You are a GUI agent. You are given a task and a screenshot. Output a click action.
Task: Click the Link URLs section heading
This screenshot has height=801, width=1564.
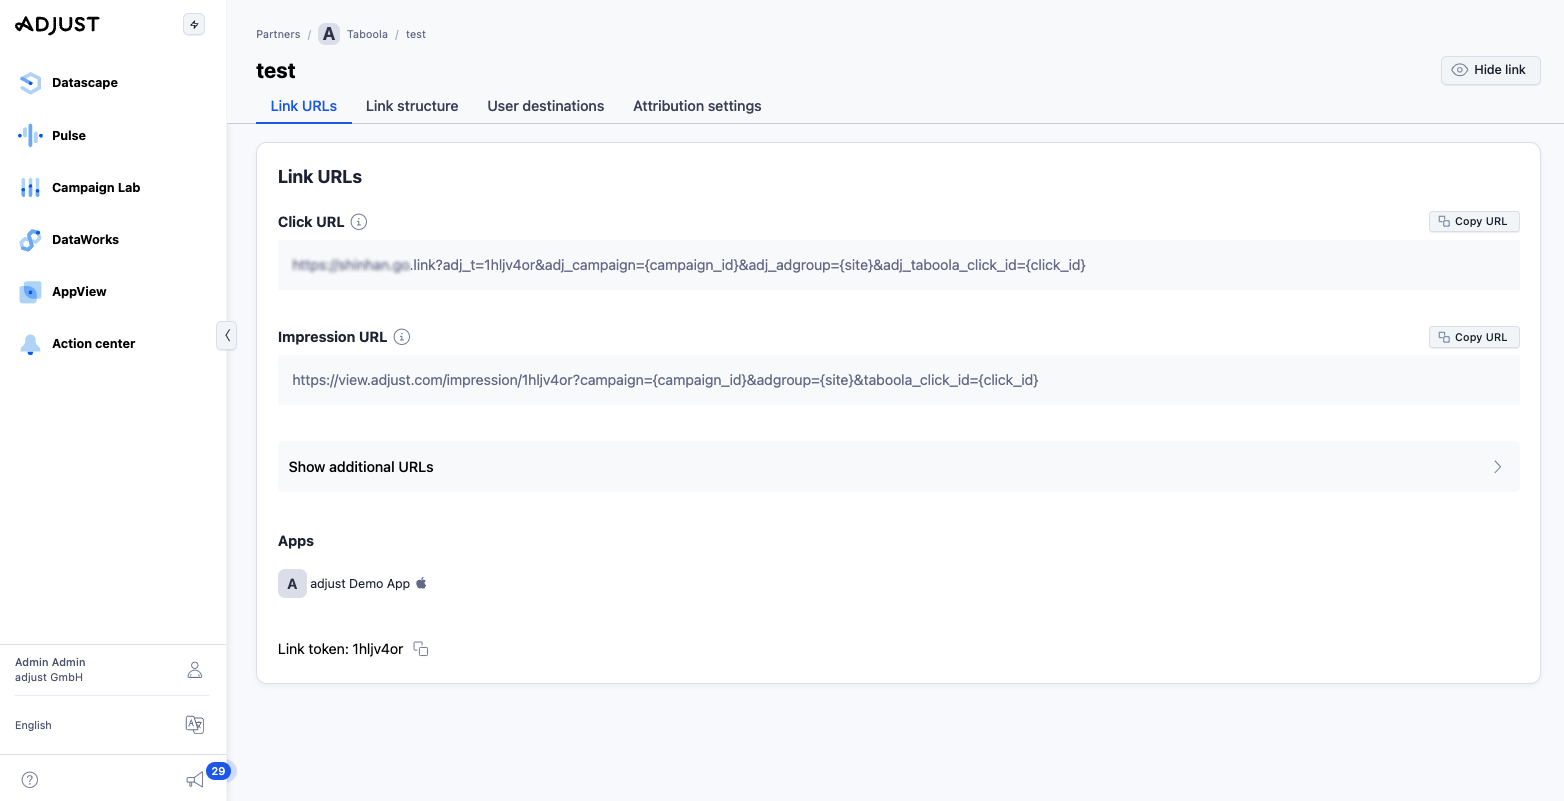pos(320,177)
